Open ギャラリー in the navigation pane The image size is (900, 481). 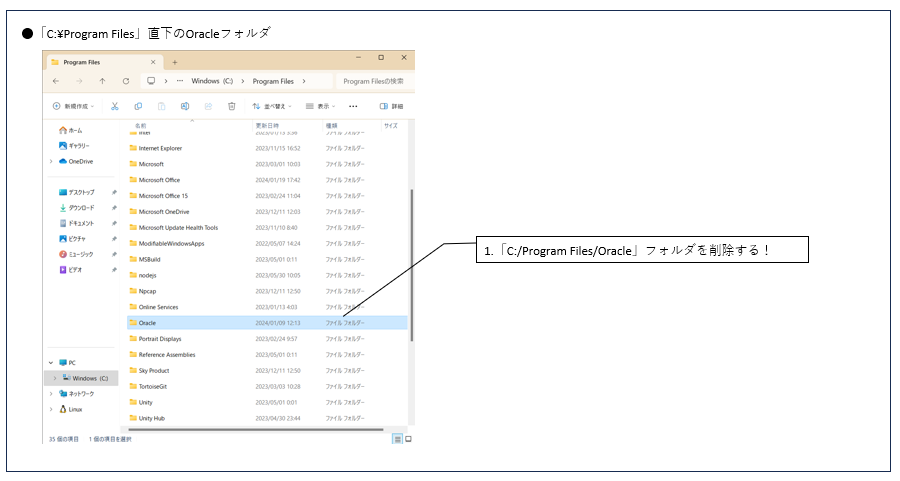pyautogui.click(x=74, y=146)
